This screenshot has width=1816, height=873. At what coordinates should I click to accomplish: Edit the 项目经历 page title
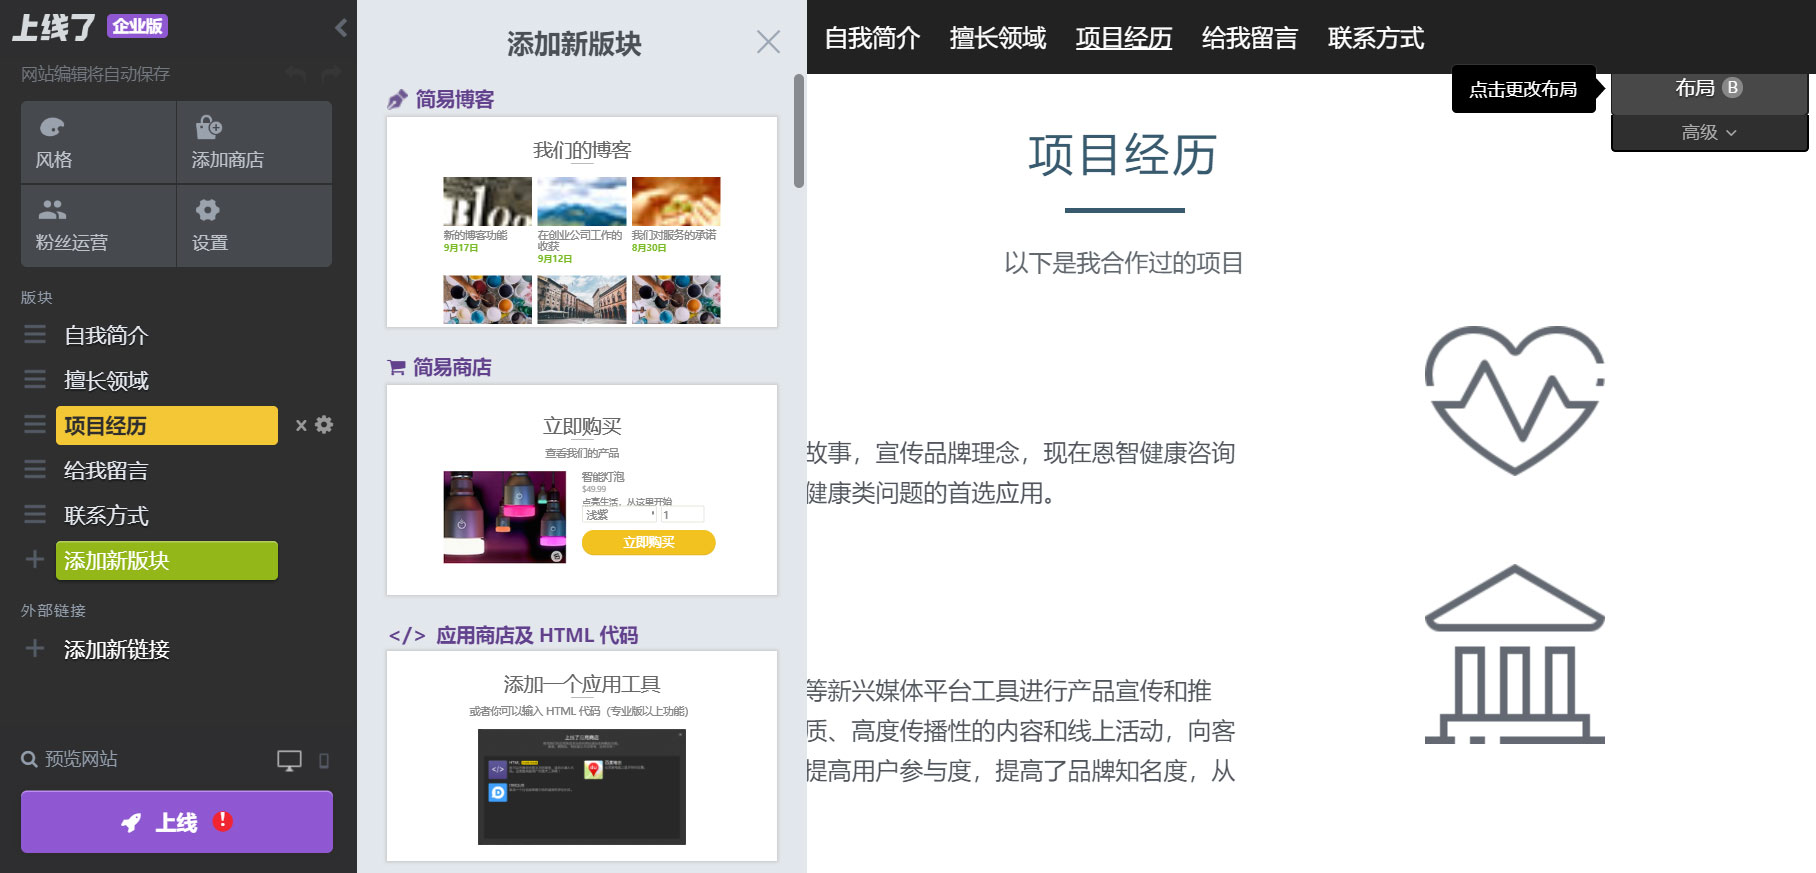(1124, 155)
